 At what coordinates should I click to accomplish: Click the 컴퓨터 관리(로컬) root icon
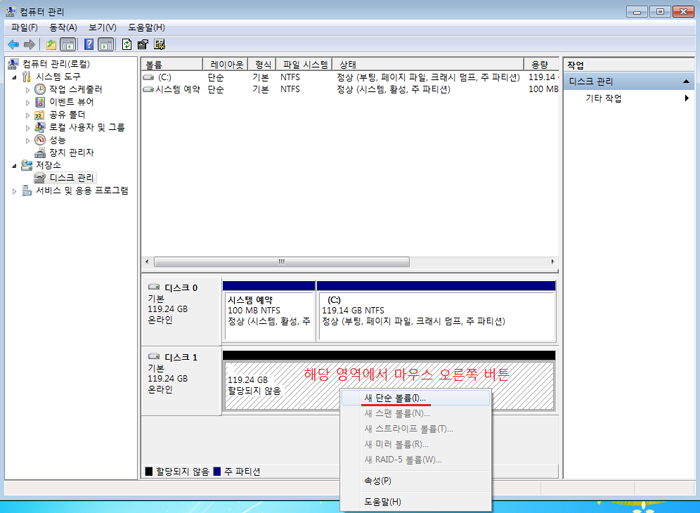13,64
